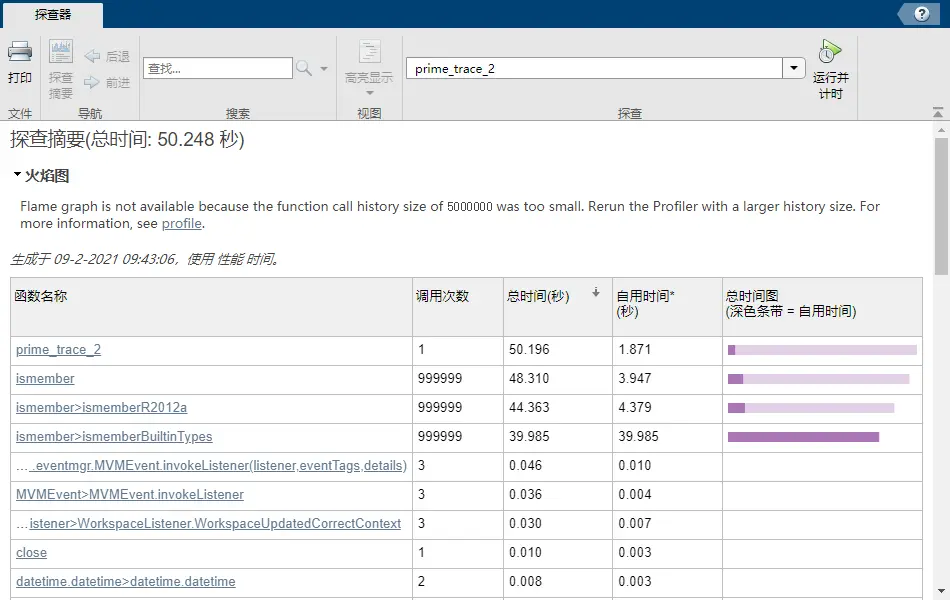Screen dimensions: 950x600
Task: Open the search options dropdown arrow
Action: coord(324,68)
